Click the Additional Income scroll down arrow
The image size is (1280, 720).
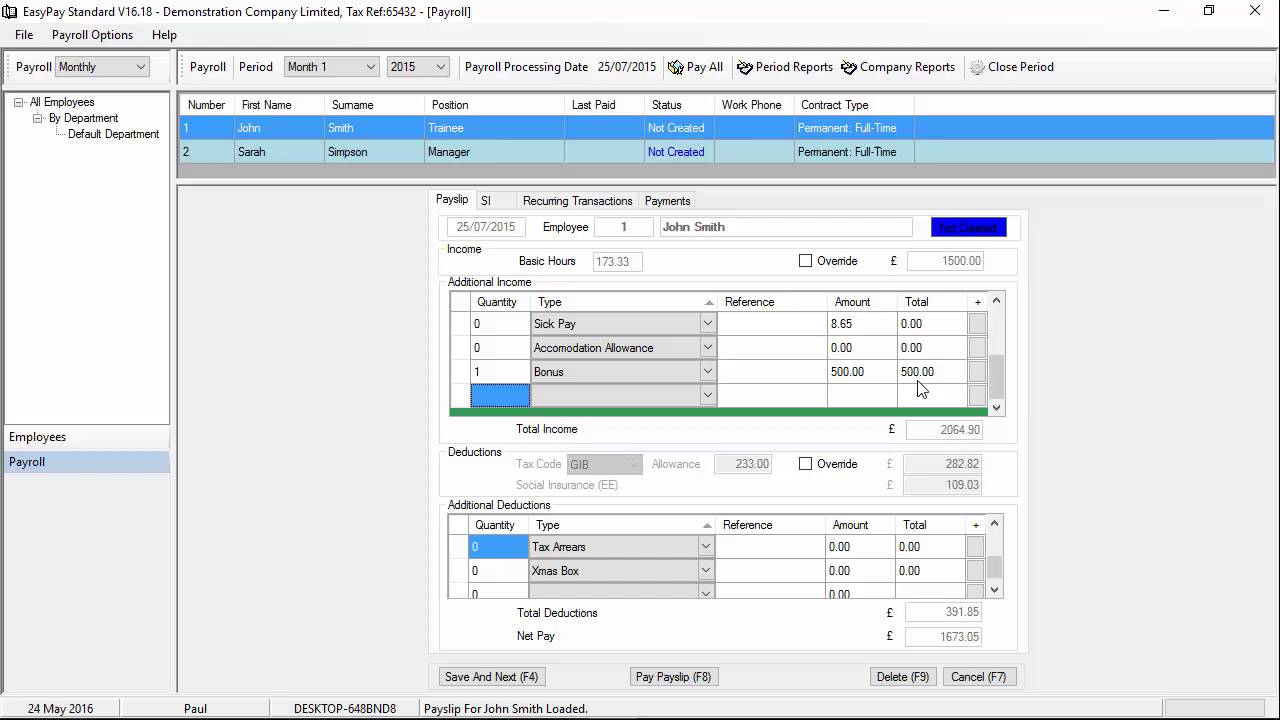996,408
